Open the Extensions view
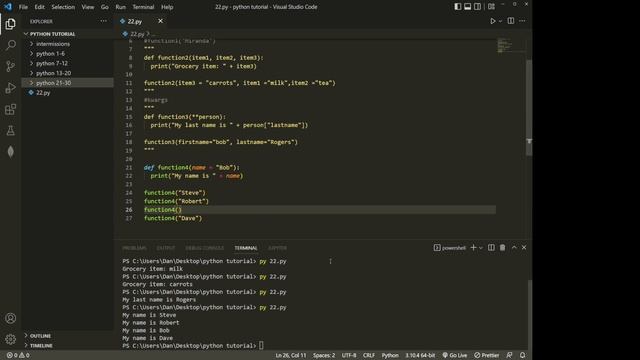The height and width of the screenshot is (360, 640). point(11,109)
